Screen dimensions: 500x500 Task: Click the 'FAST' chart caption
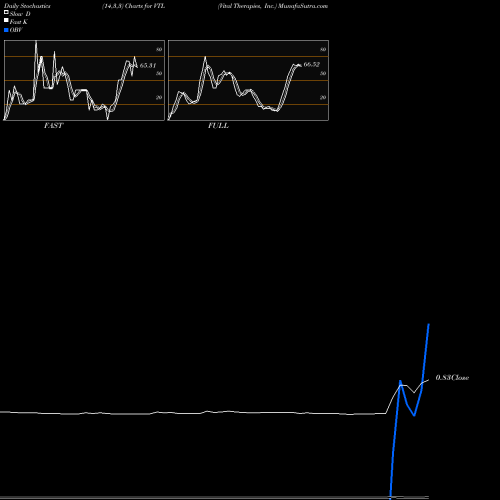(x=53, y=126)
